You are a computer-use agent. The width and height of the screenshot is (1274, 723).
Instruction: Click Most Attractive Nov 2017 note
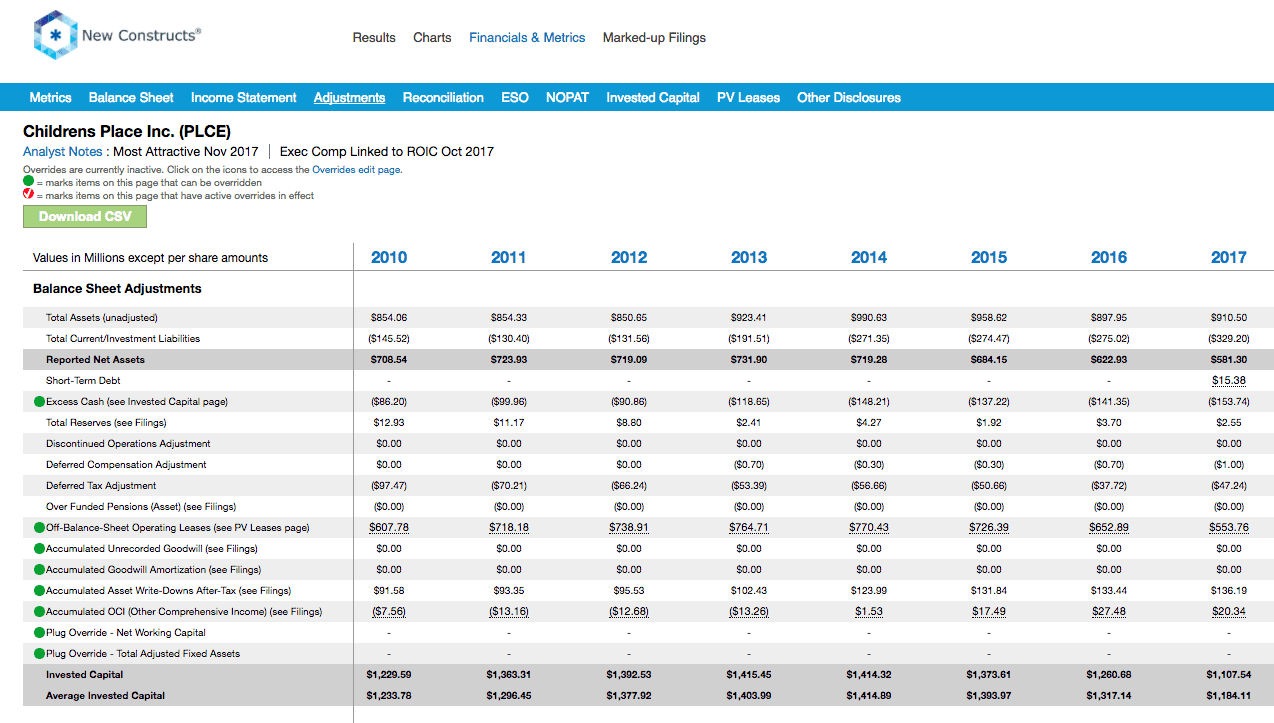pos(185,152)
